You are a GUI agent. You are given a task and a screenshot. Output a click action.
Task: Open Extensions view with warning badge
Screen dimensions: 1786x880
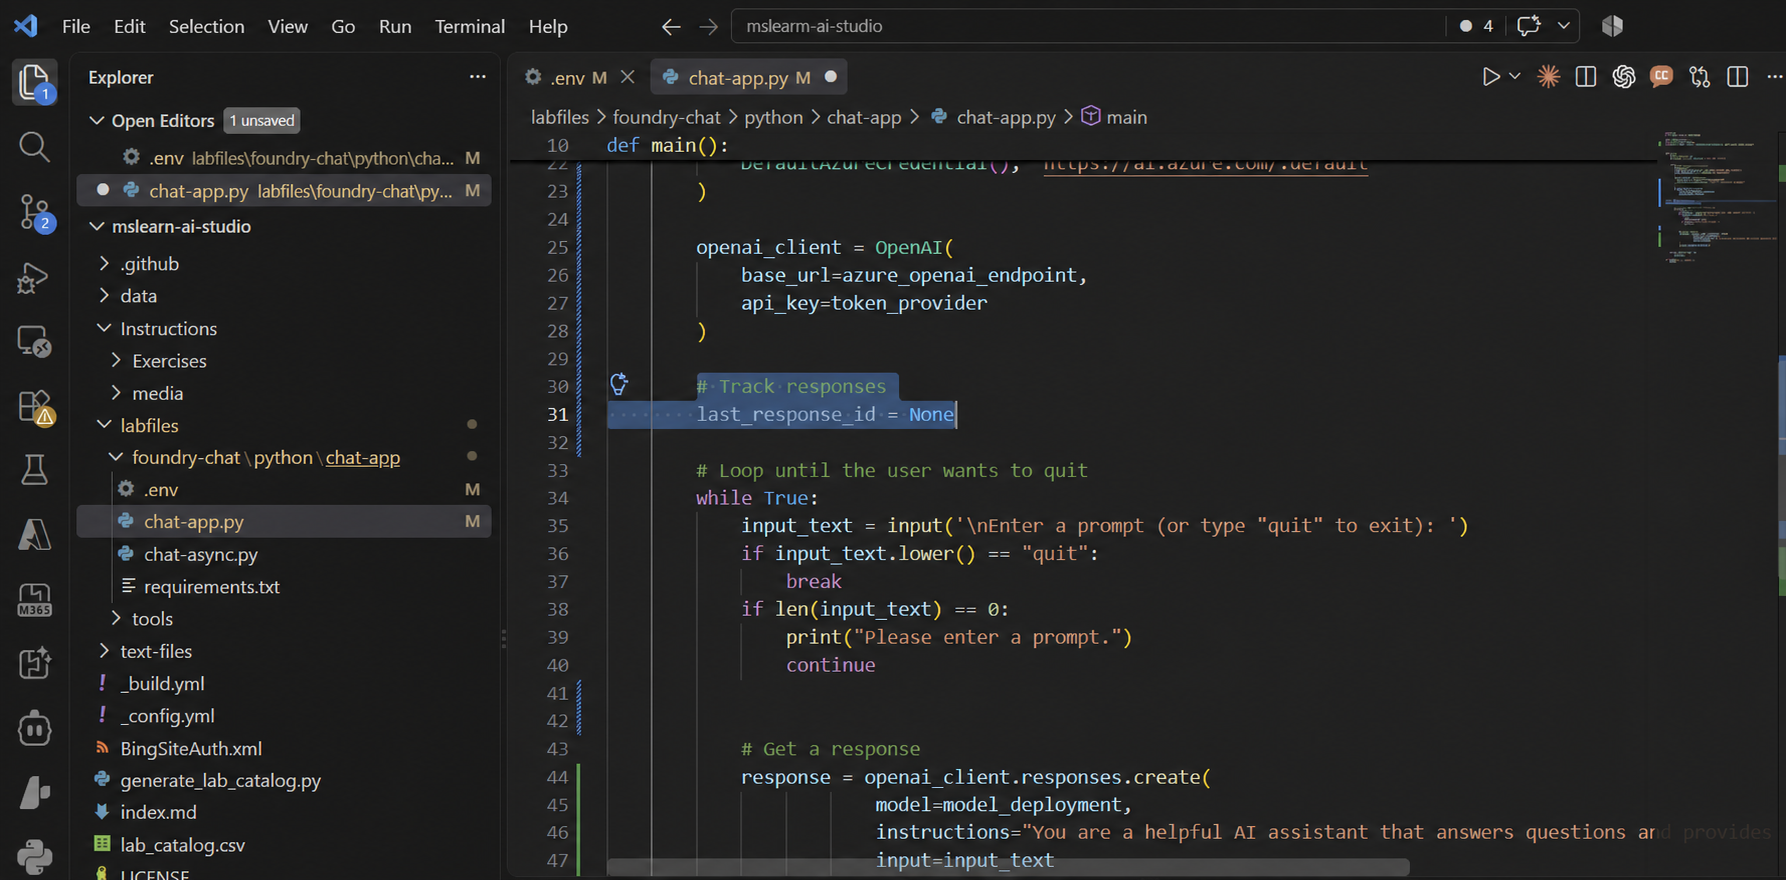pos(34,407)
